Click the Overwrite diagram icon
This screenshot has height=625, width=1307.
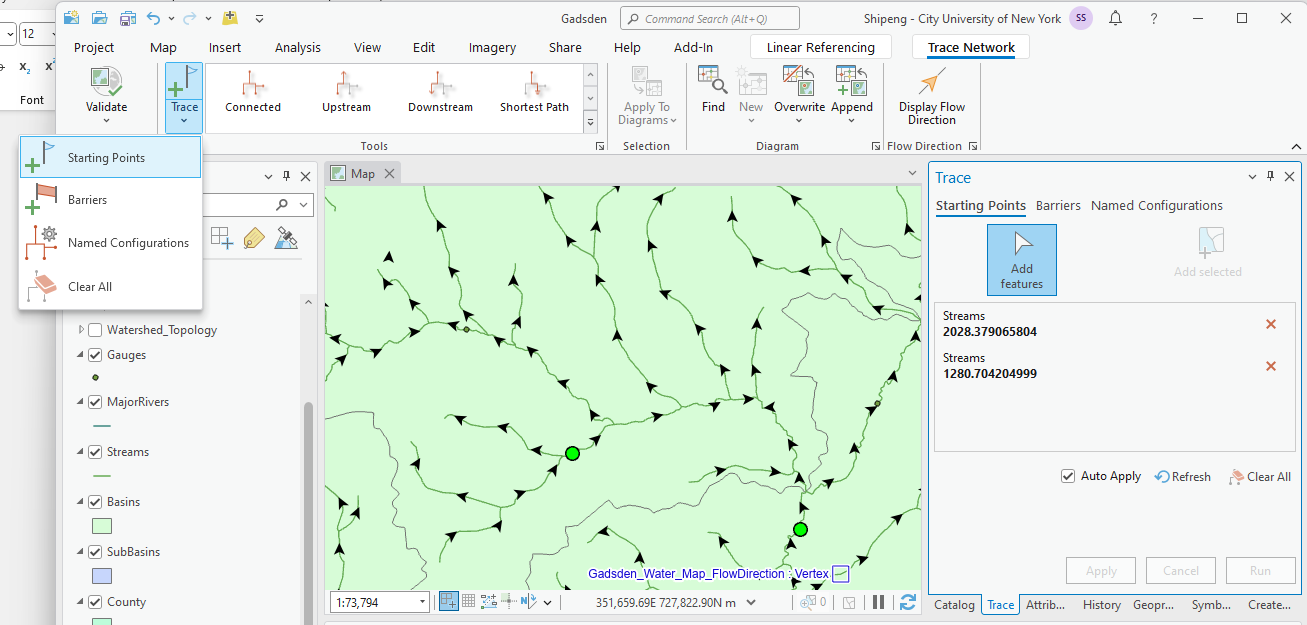(x=799, y=82)
